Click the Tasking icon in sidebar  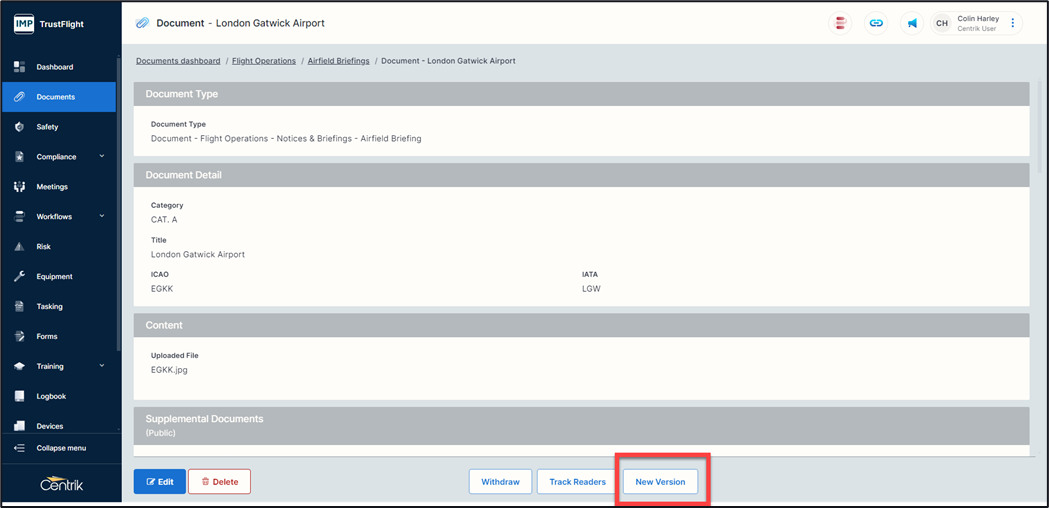19,307
